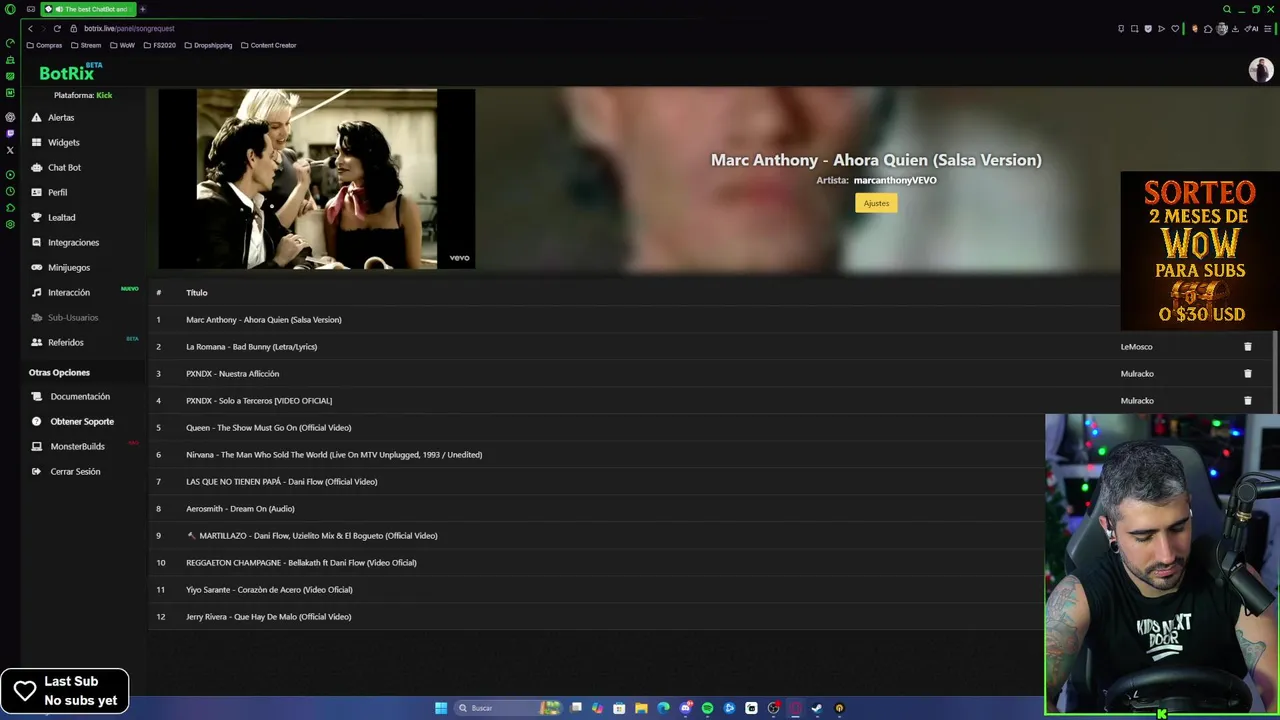1280x720 pixels.
Task: Open Microsoft Edge from the taskbar
Action: pos(663,708)
